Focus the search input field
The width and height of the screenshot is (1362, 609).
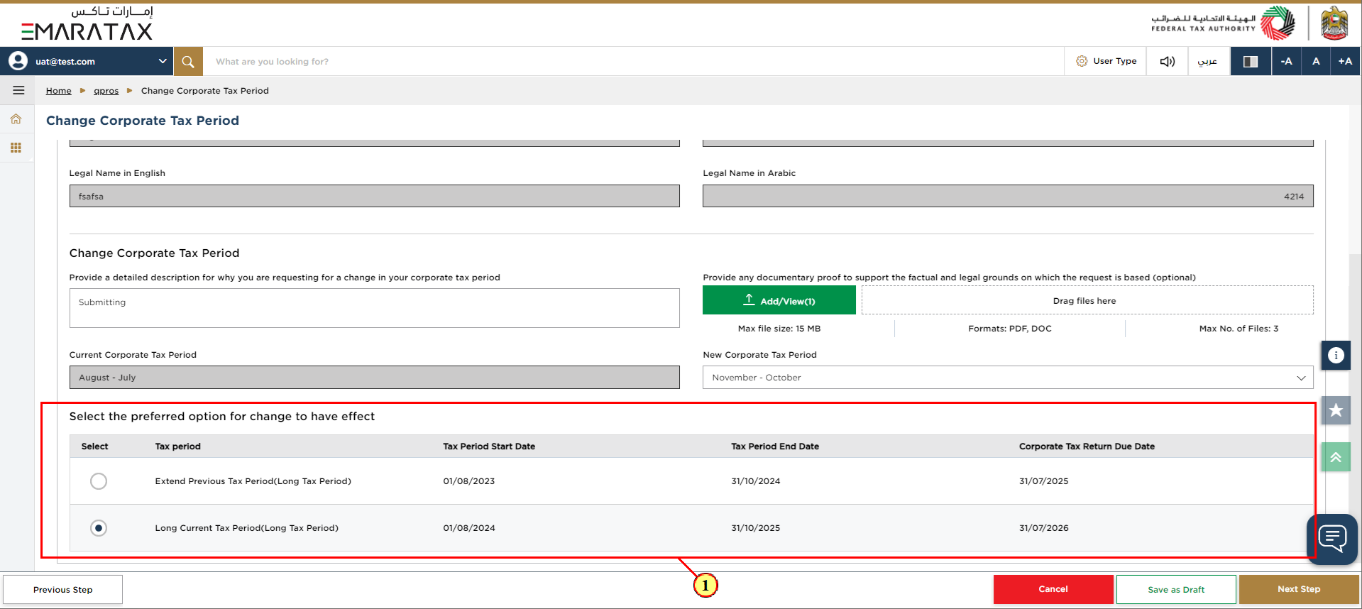(634, 61)
